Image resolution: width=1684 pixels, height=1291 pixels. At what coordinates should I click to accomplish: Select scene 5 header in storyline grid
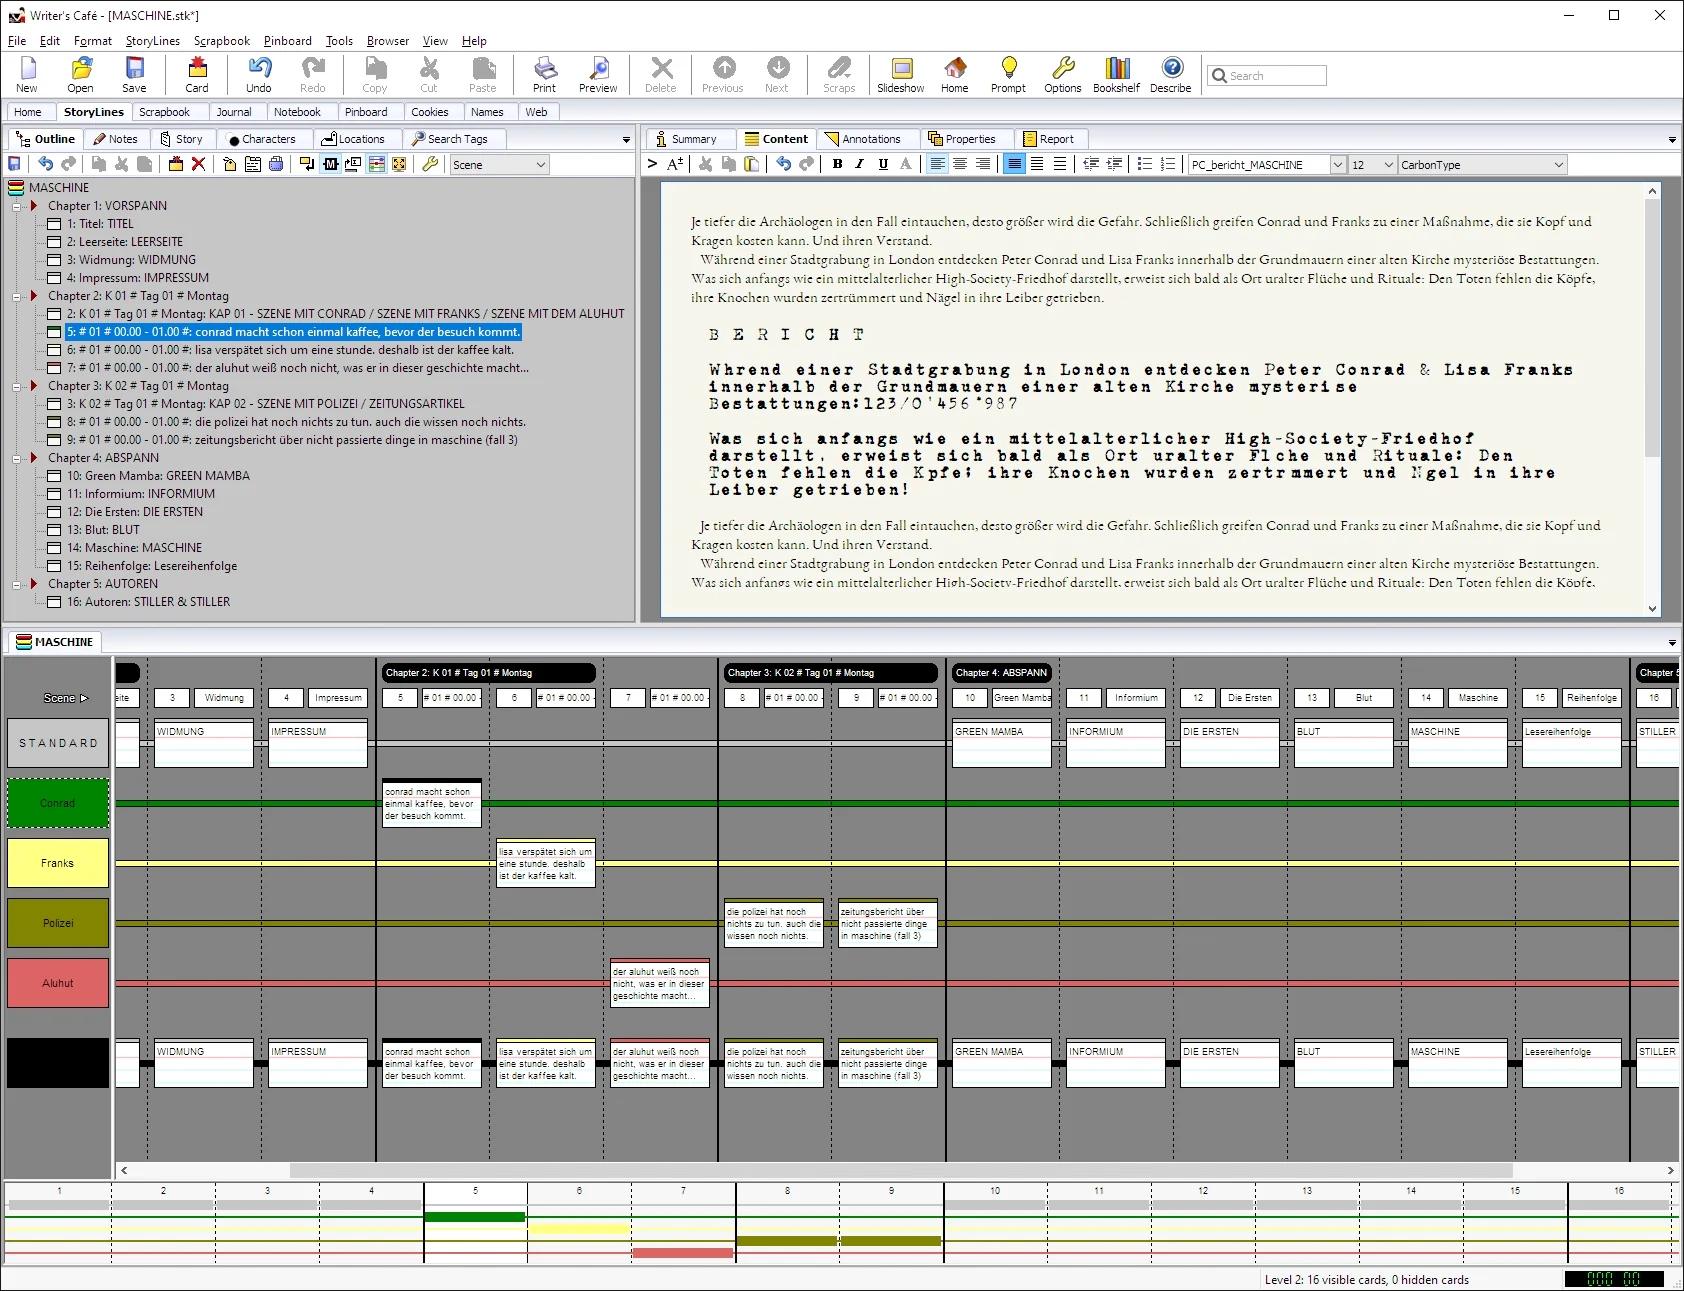(400, 698)
